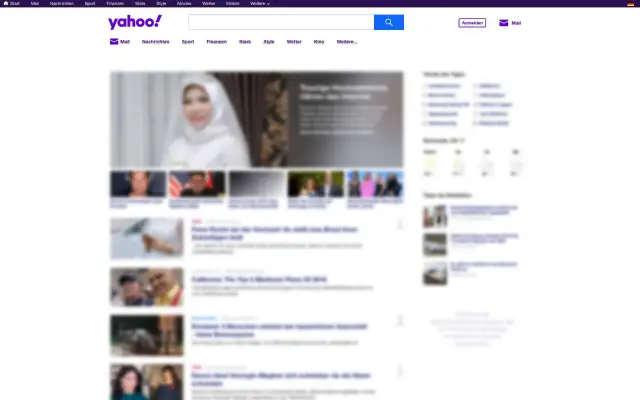Open article thumbnail of two dark-haired women
The height and width of the screenshot is (400, 640).
click(147, 382)
